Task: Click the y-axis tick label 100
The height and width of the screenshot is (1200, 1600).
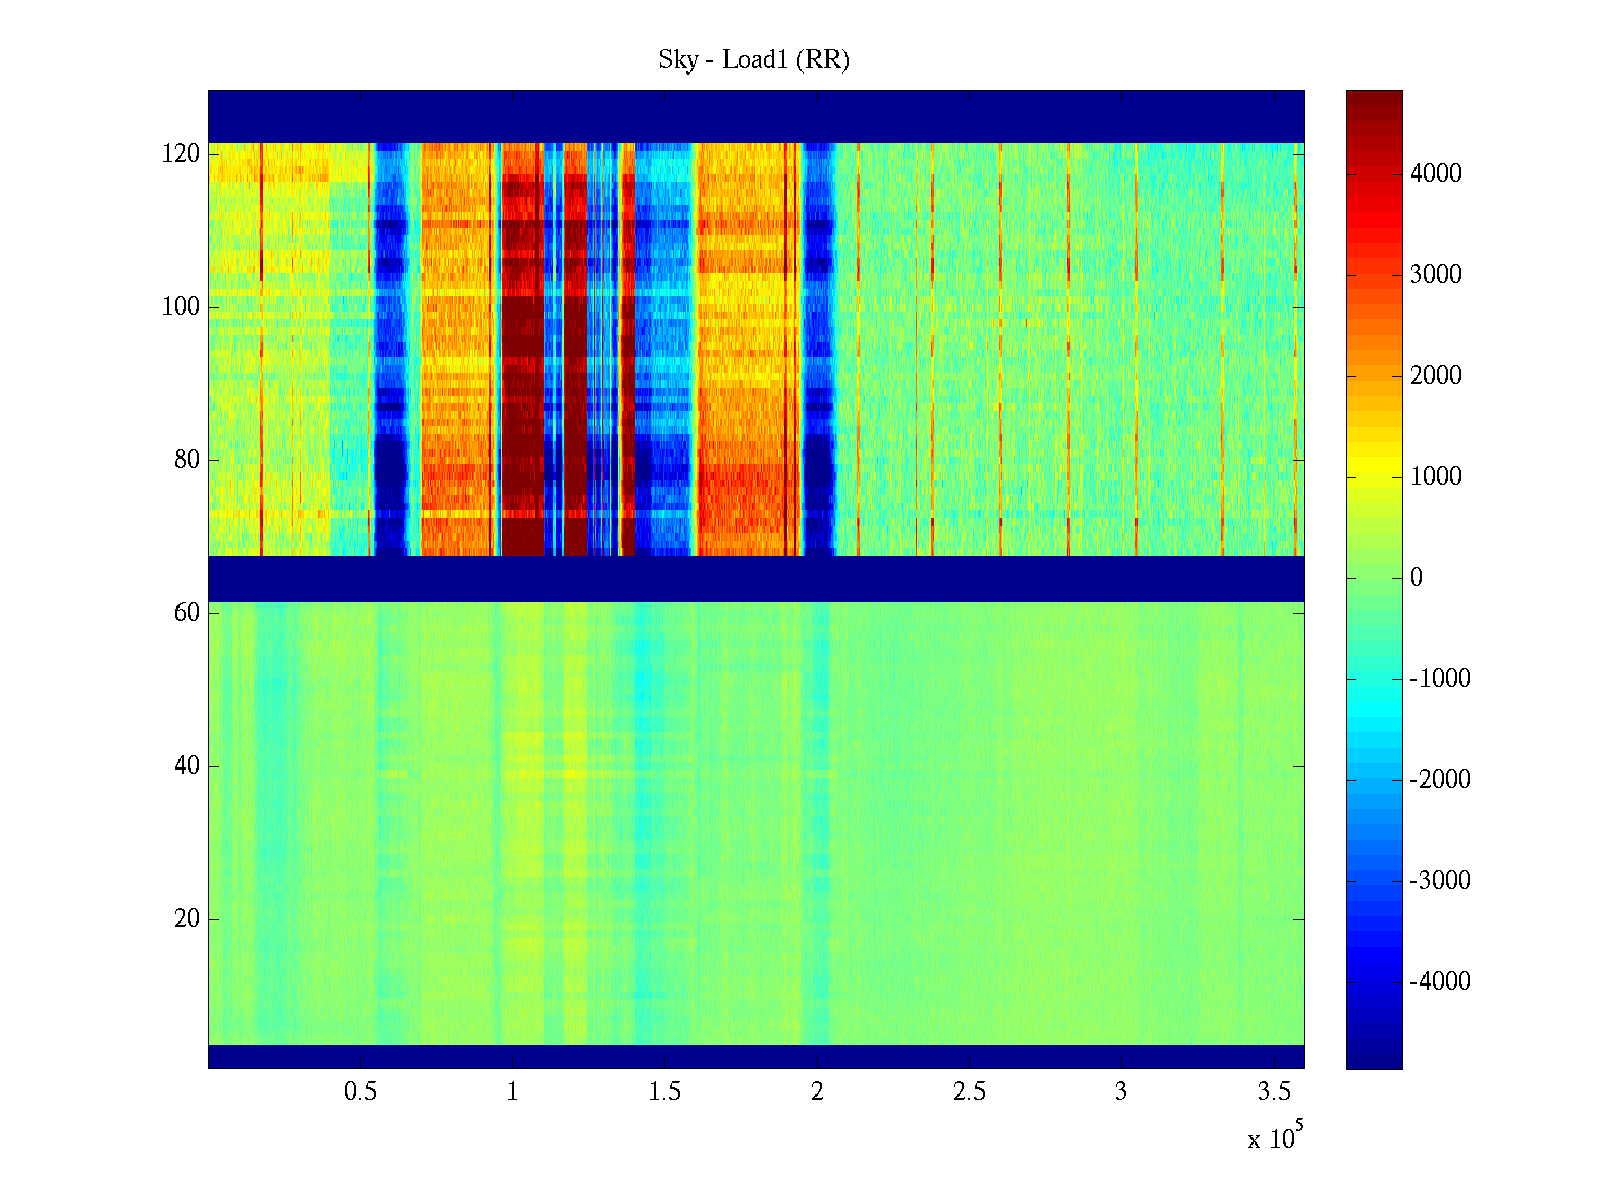Action: click(x=181, y=307)
